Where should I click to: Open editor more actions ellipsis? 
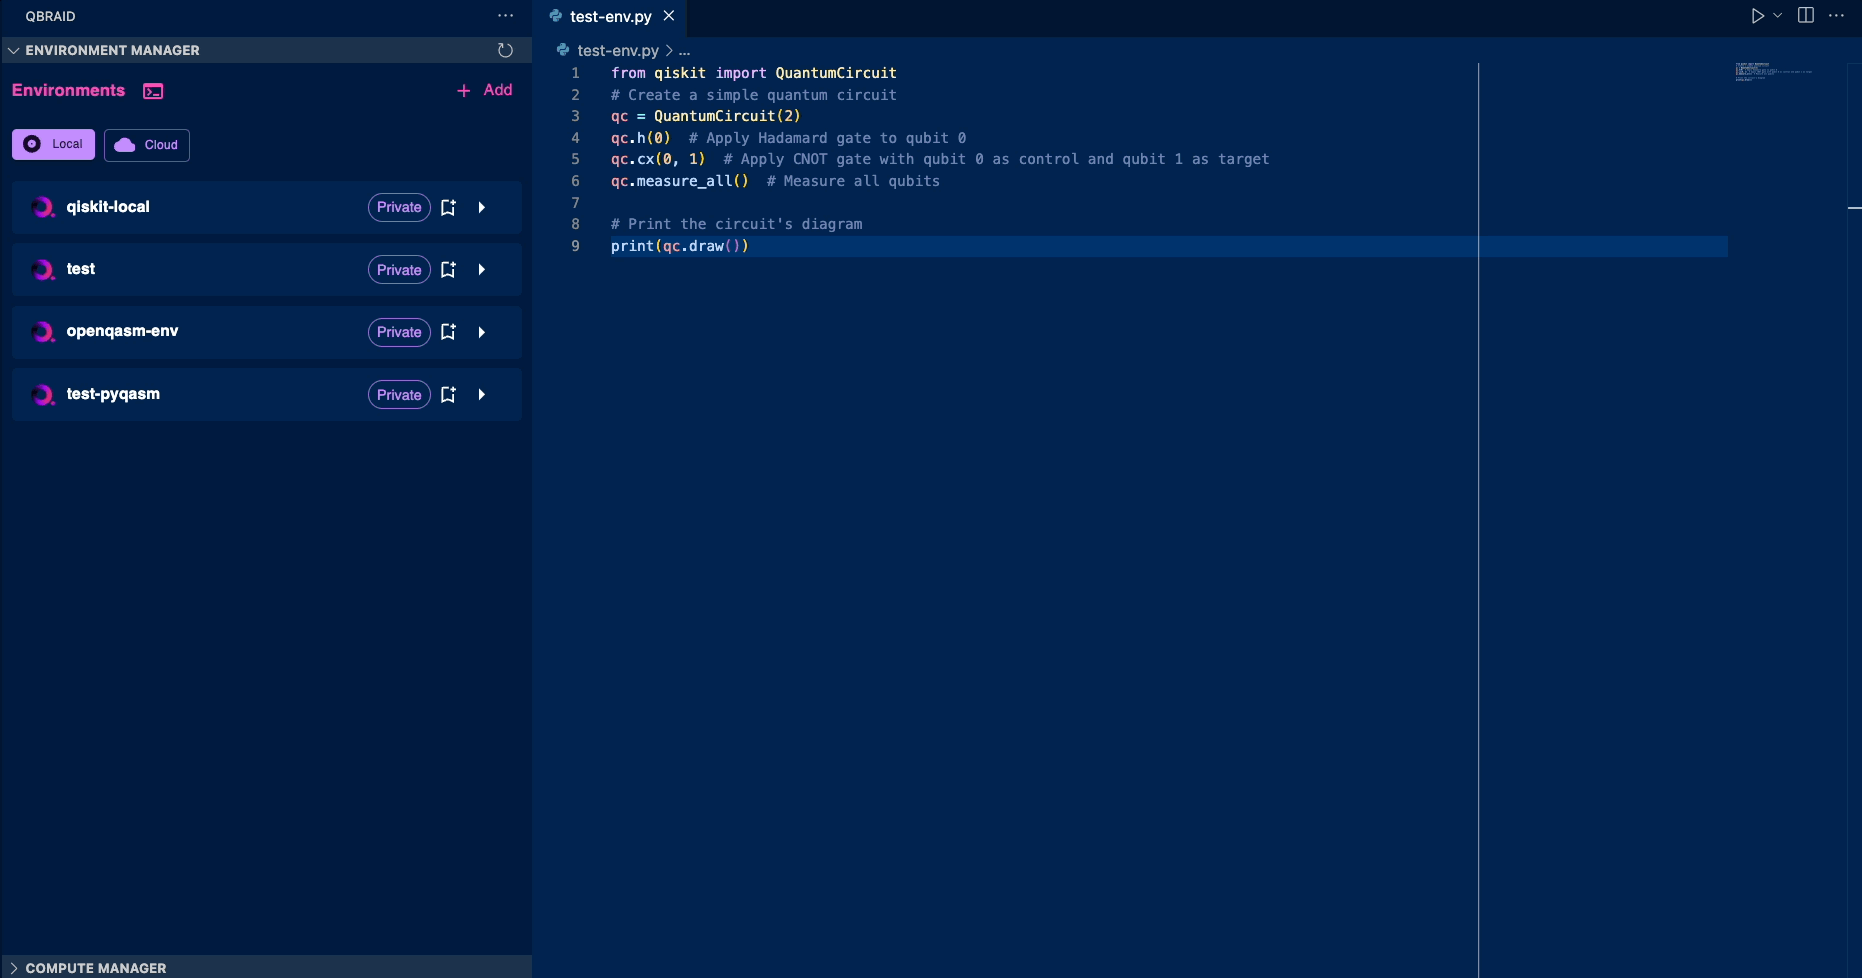(1836, 15)
